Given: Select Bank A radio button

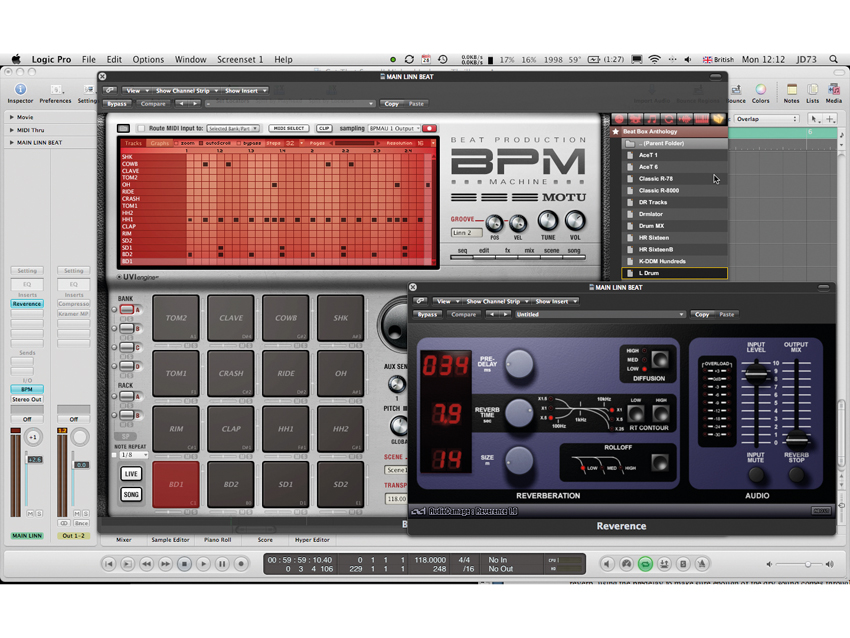Looking at the screenshot, I should coord(114,310).
